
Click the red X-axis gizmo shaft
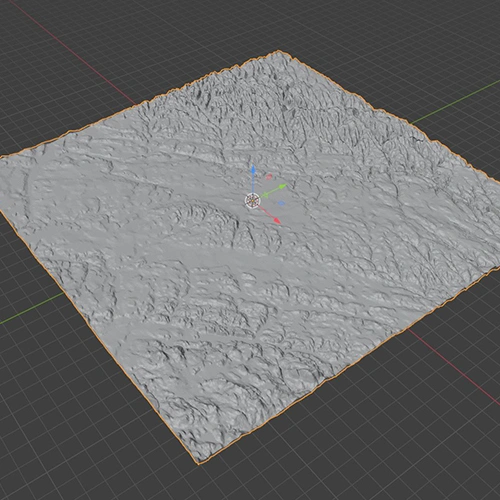coord(266,212)
